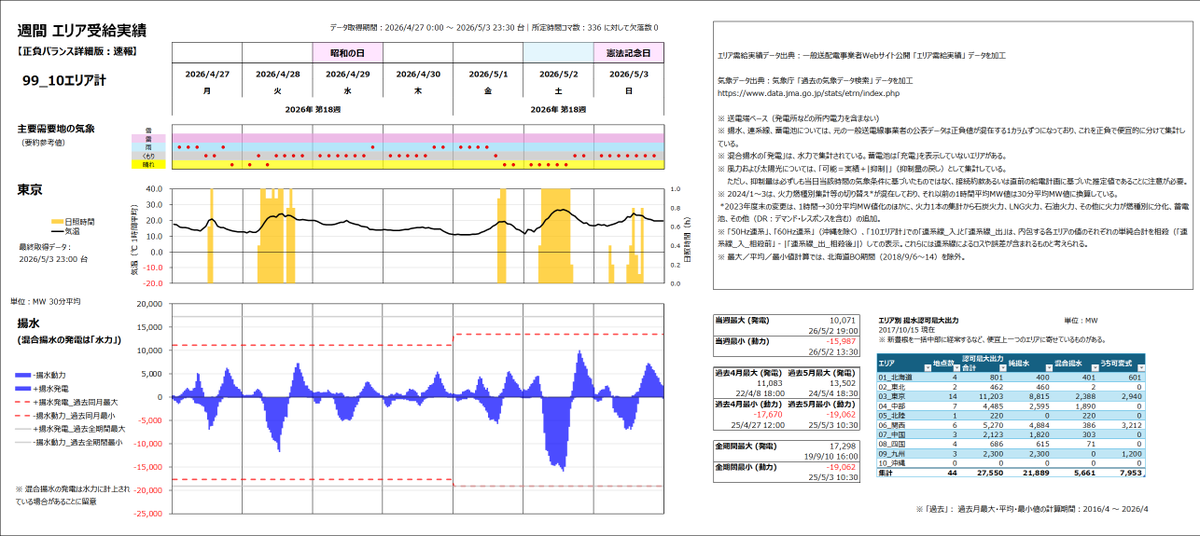This screenshot has width=1200, height=536.
Task: Open the 純揚水 column filter dropdown
Action: click(1049, 368)
